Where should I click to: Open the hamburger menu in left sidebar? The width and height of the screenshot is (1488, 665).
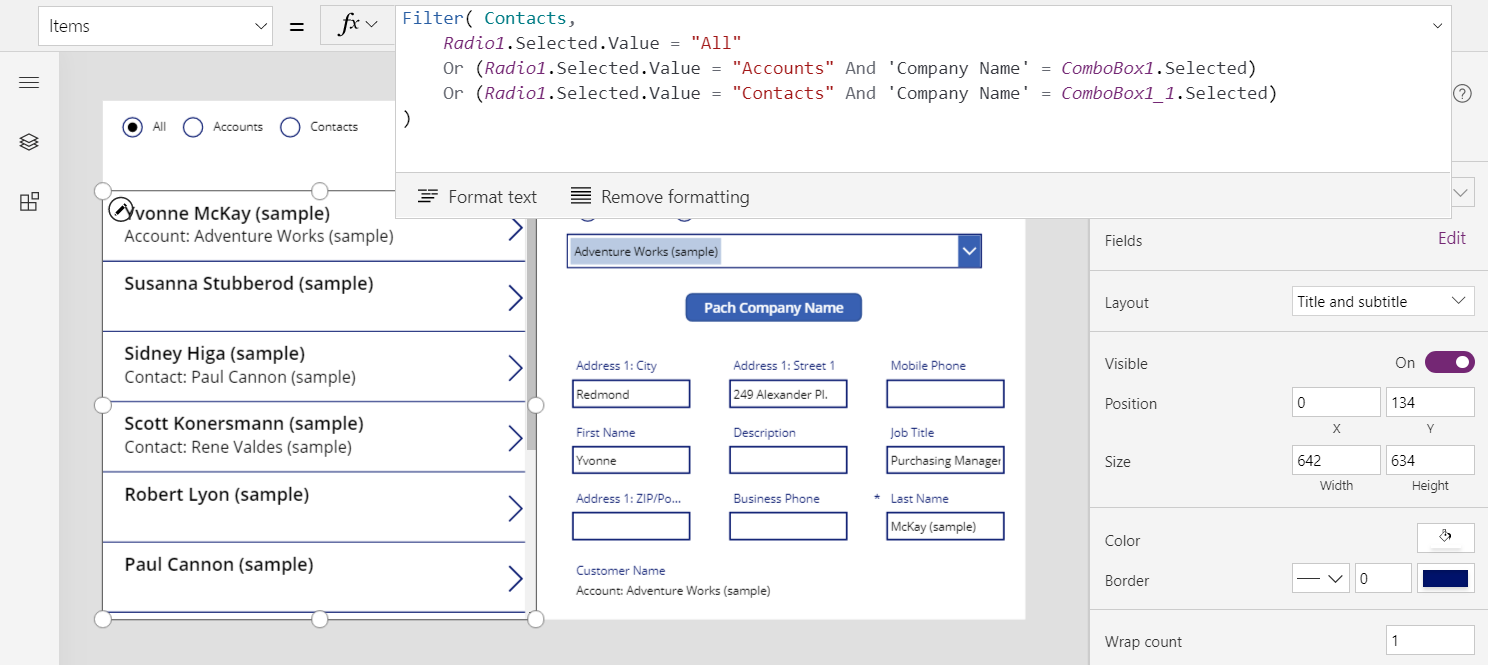[x=29, y=83]
